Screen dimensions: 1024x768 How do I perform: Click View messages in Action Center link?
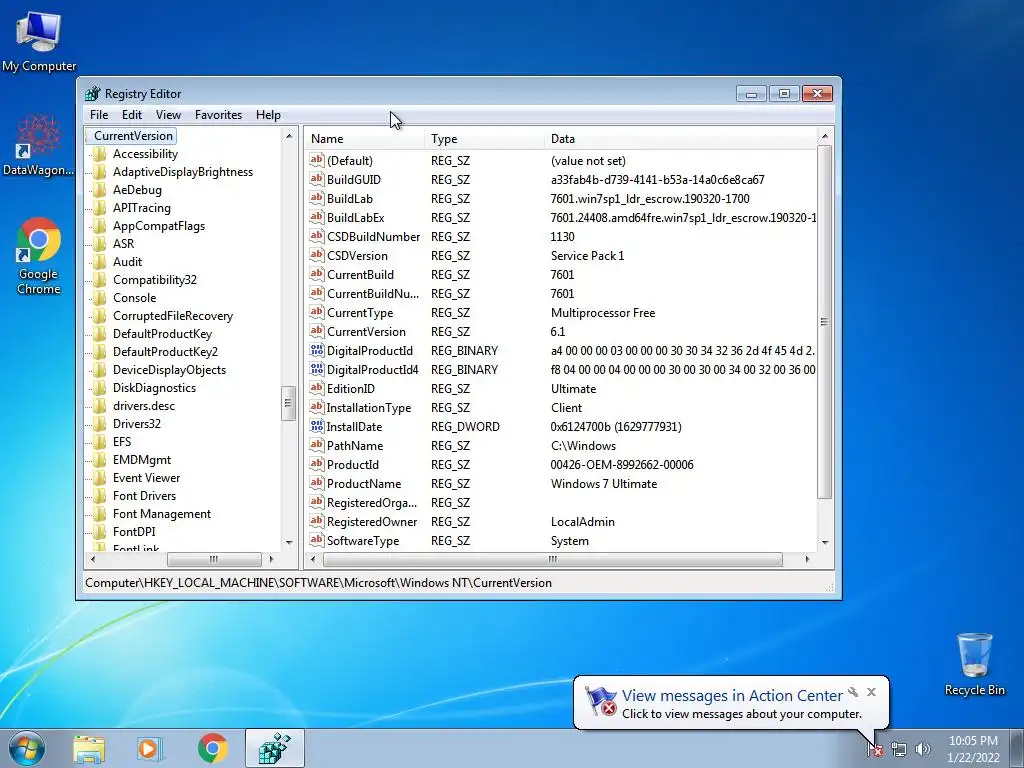click(x=732, y=696)
